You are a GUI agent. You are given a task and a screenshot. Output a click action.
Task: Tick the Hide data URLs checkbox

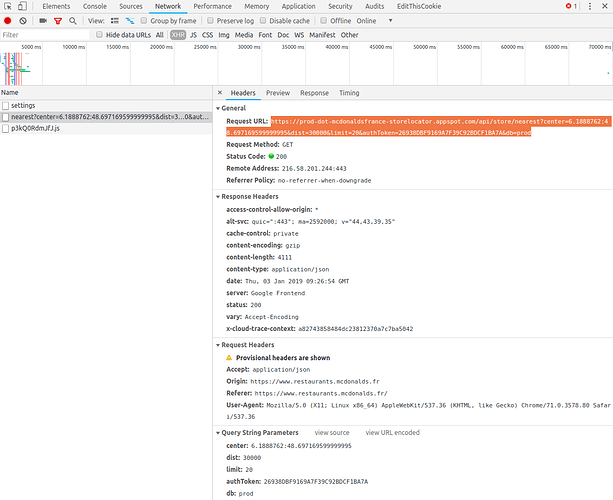(99, 34)
